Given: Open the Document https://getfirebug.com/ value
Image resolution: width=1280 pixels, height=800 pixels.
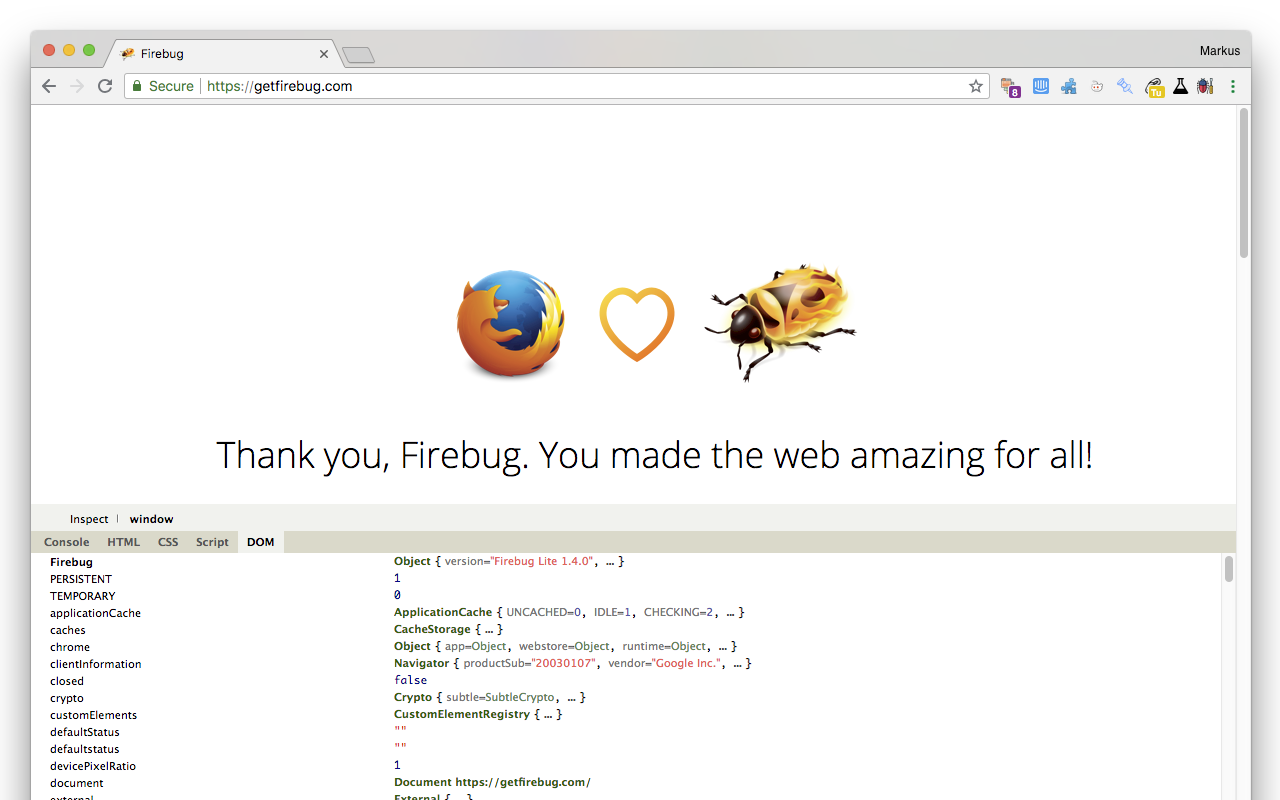Looking at the screenshot, I should tap(492, 782).
